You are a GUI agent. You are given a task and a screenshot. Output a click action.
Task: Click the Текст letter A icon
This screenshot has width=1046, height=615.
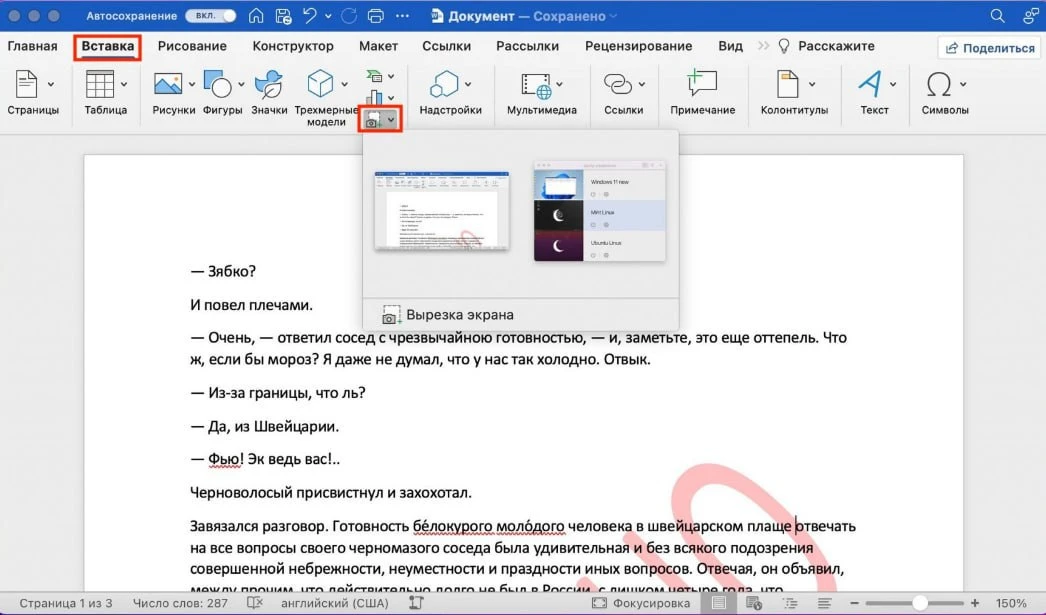point(870,84)
